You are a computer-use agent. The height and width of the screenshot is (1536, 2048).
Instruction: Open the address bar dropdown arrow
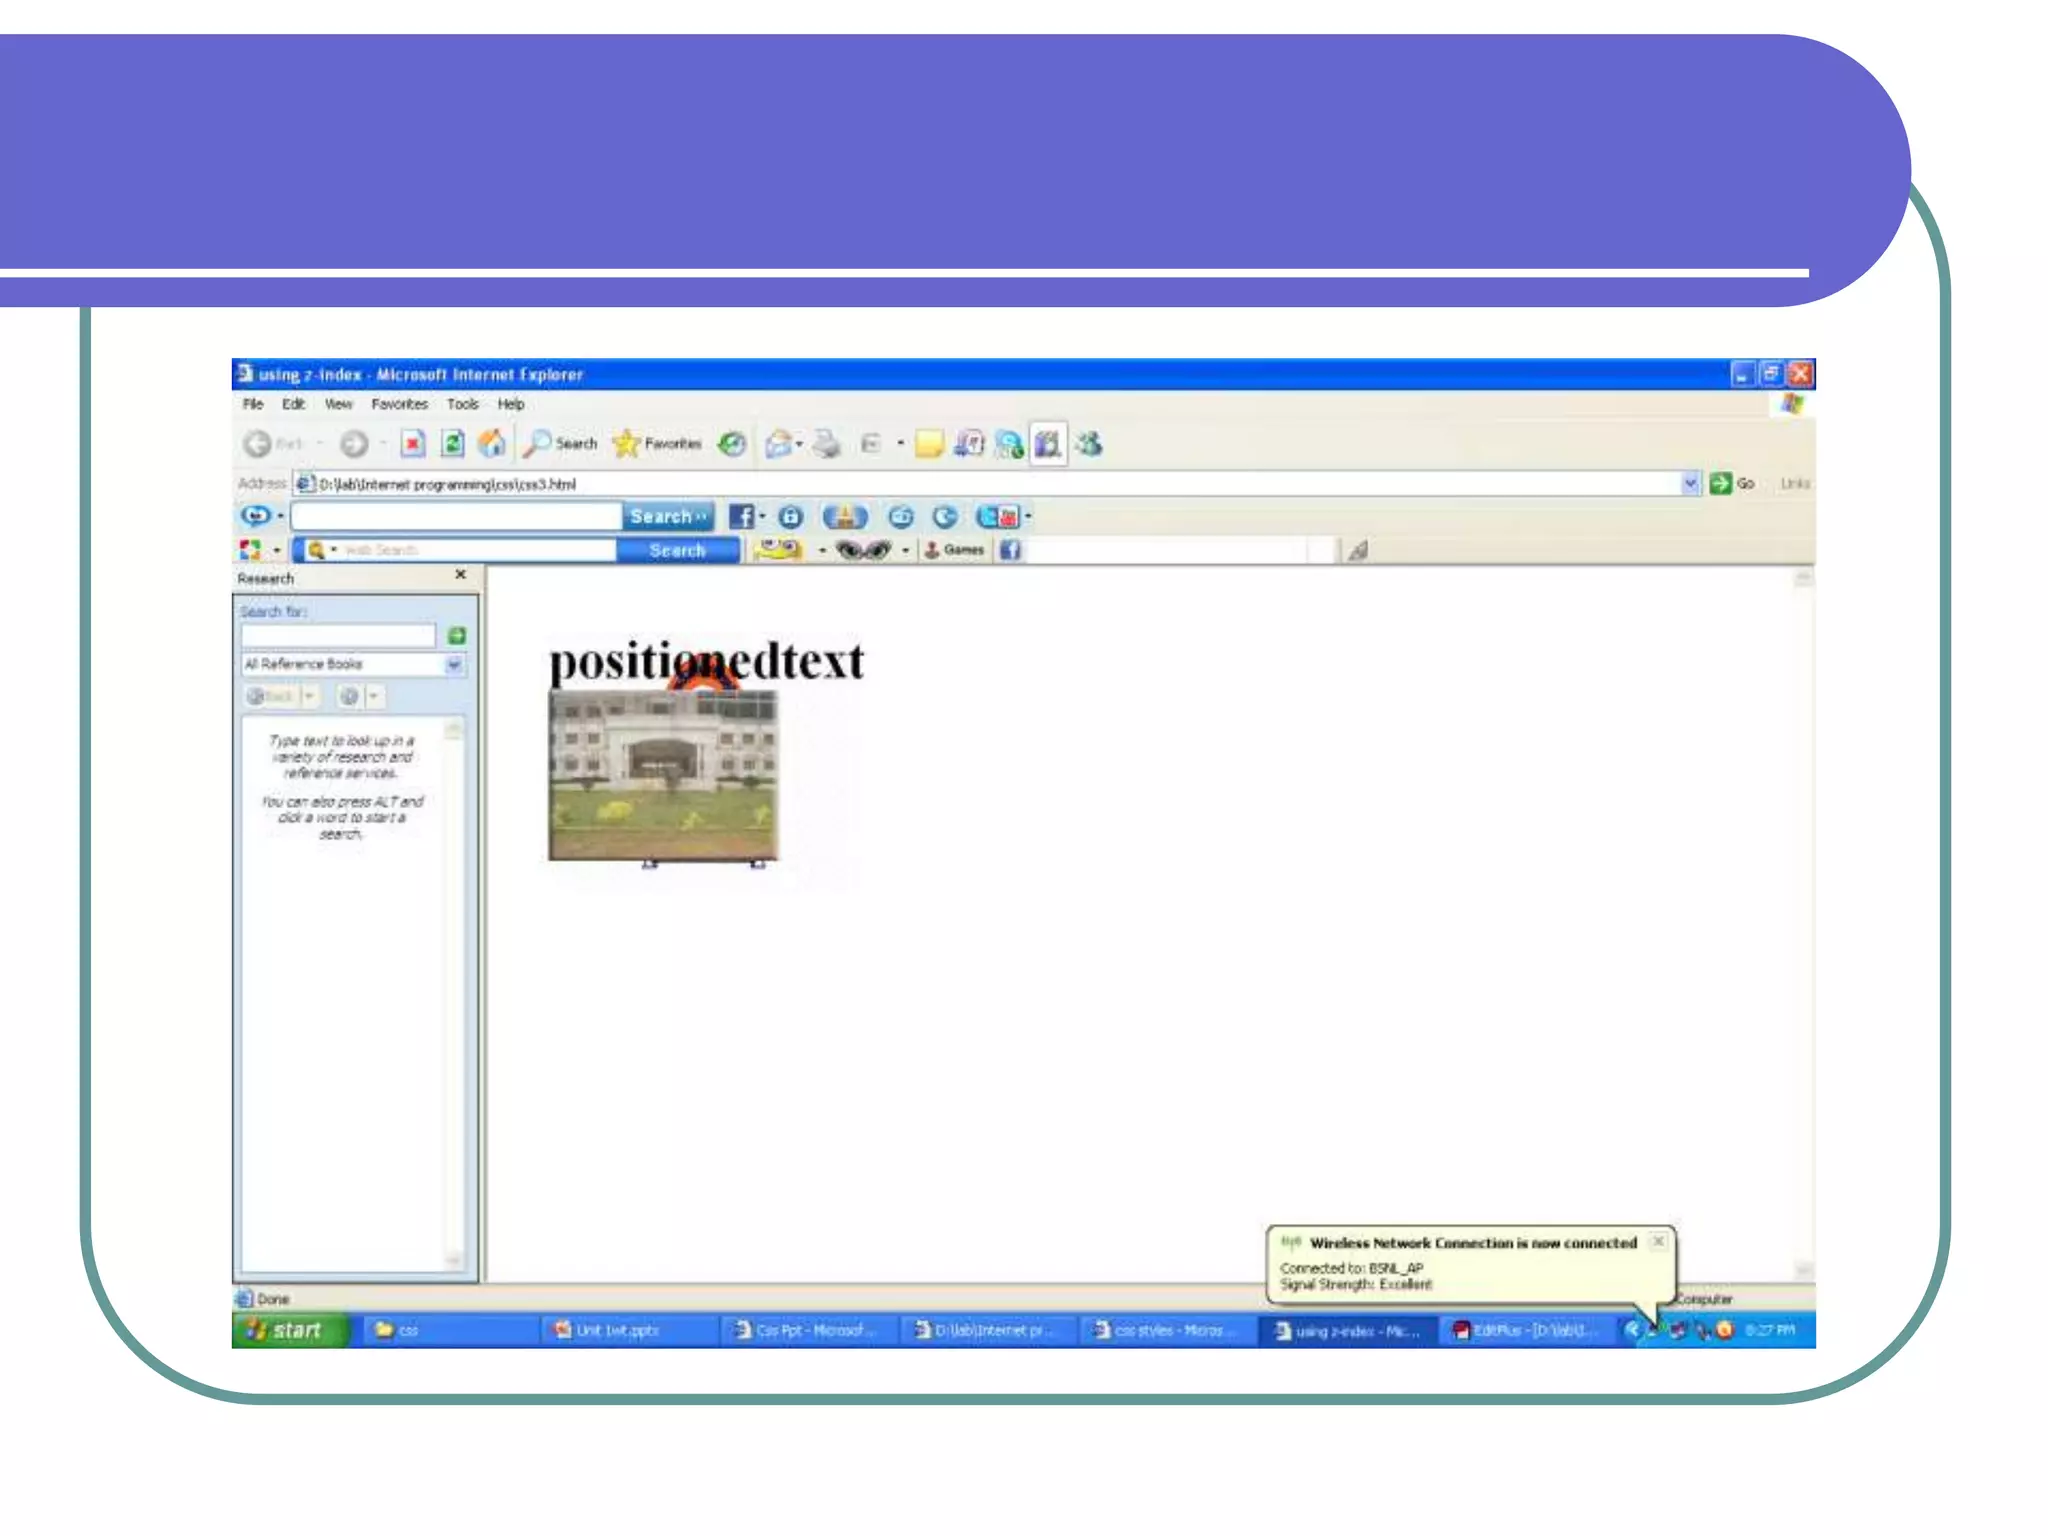[x=1690, y=483]
